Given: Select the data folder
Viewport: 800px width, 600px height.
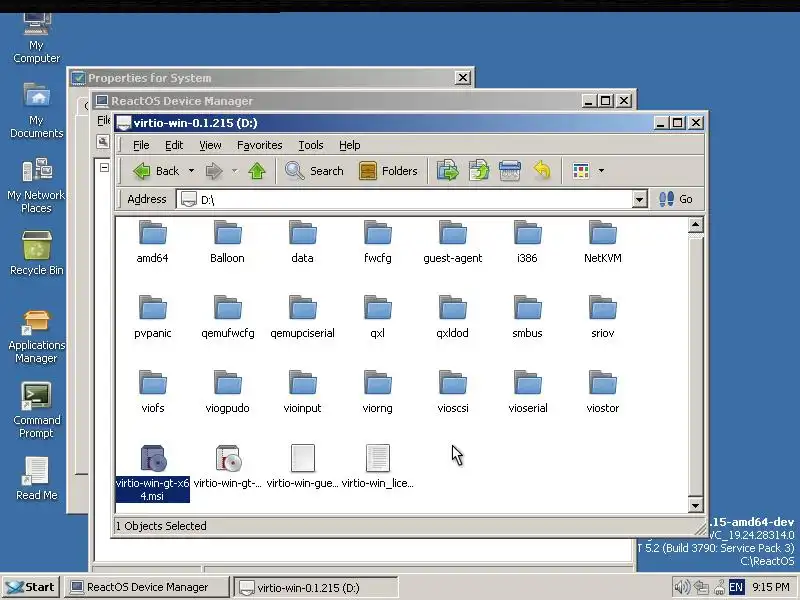Looking at the screenshot, I should click(303, 241).
